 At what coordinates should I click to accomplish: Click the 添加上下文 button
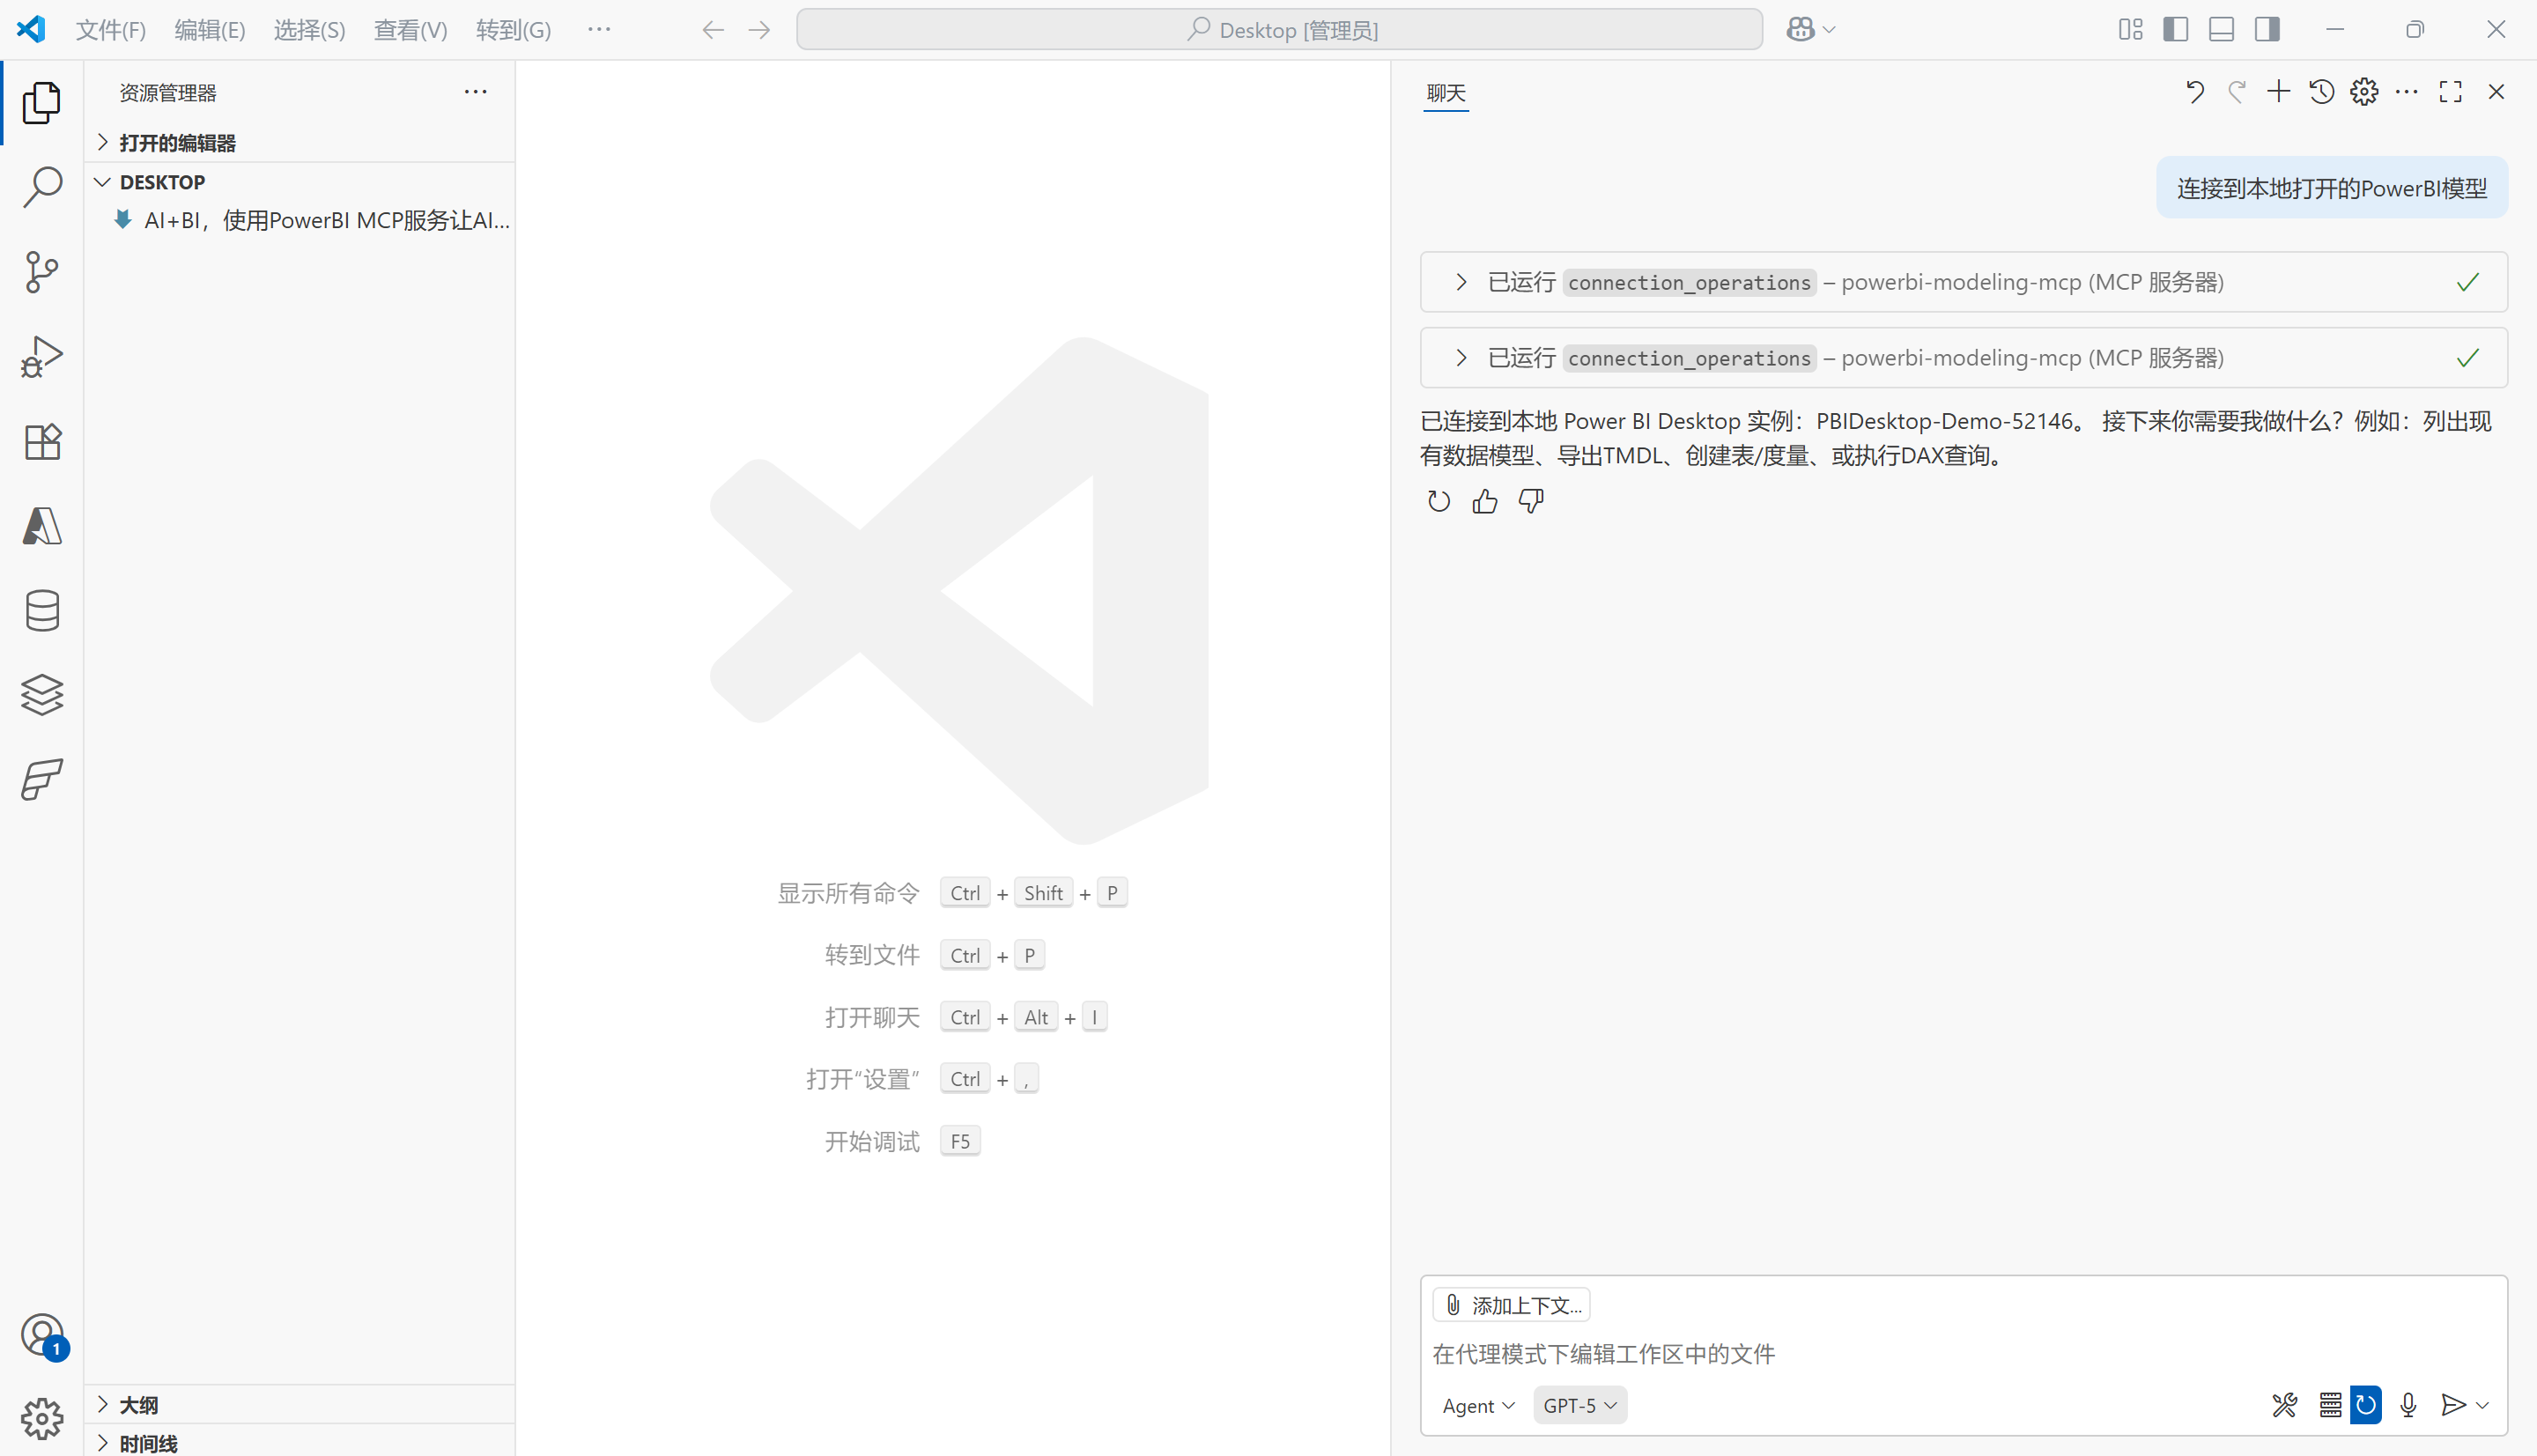[1512, 1305]
